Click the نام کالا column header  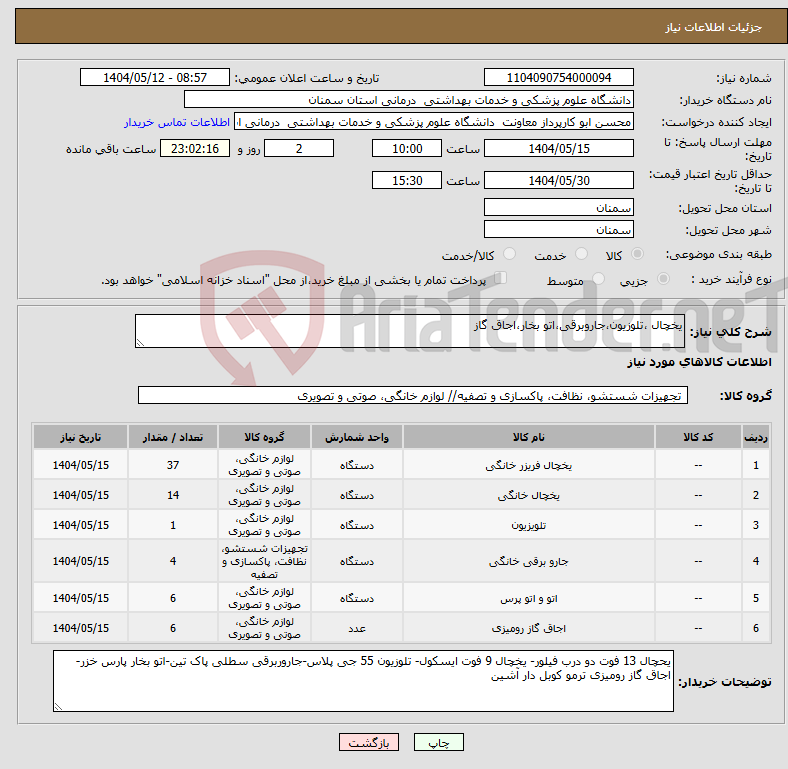528,437
